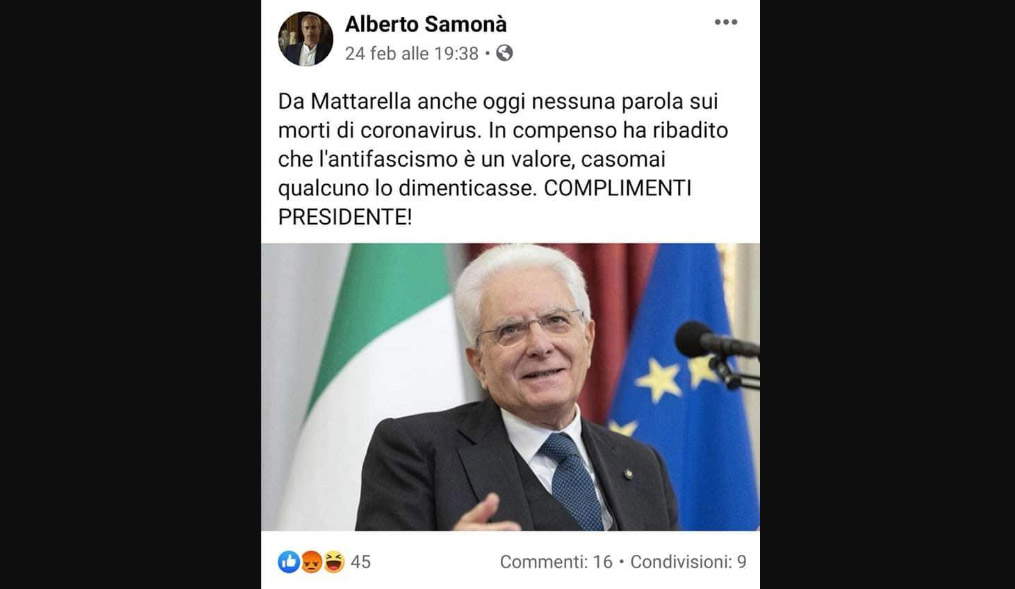Click Alberto Samonà's profile picture

point(306,39)
